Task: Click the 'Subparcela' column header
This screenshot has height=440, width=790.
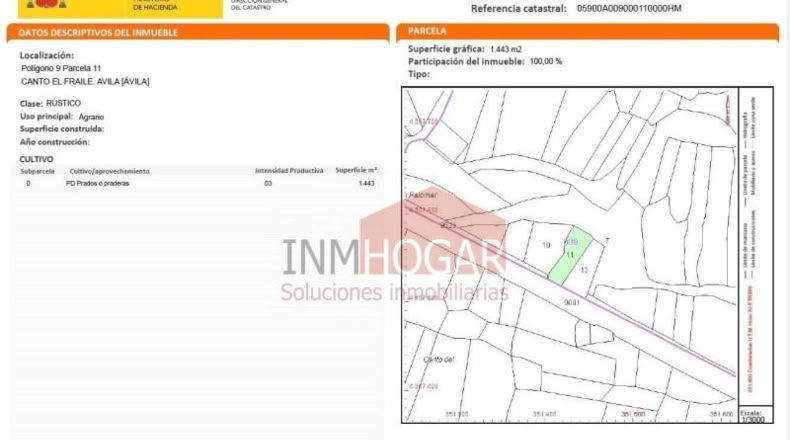Action: tap(37, 171)
